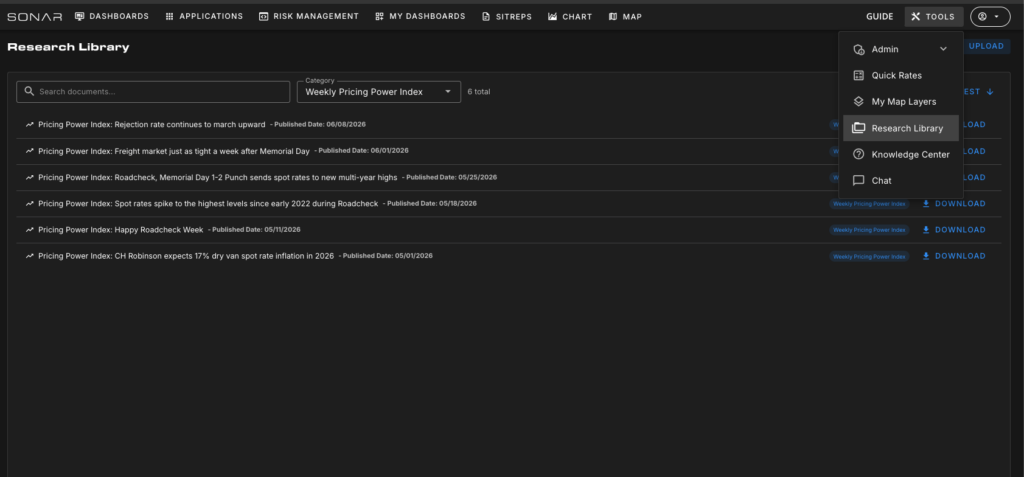This screenshot has height=477, width=1024.
Task: Open 'Rejection rate continues to march upward' document
Action: (152, 124)
